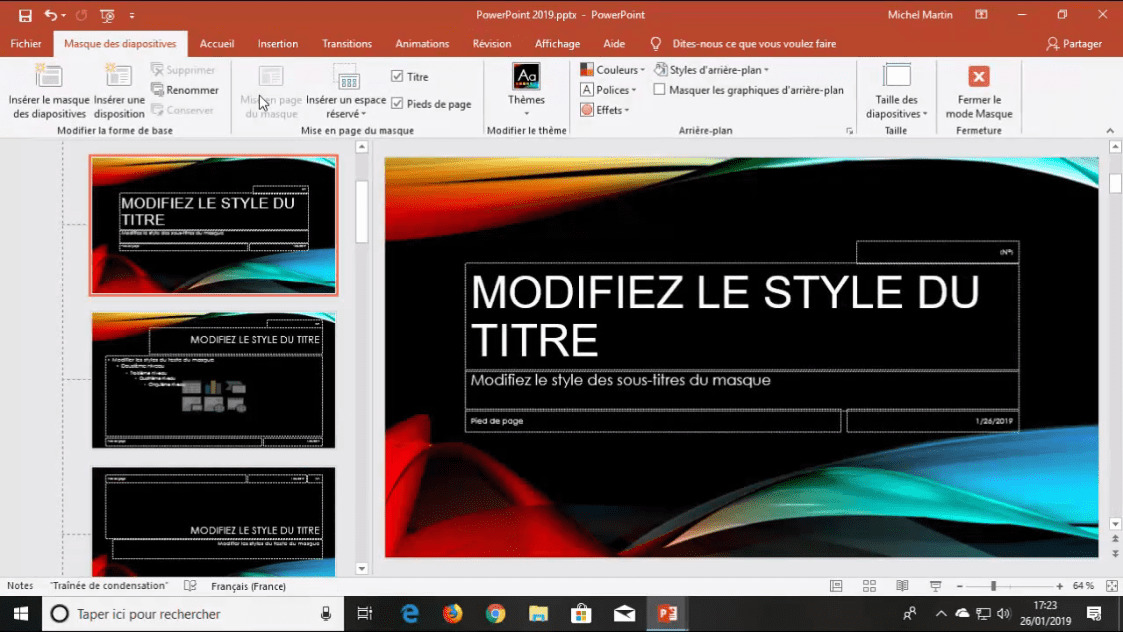
Task: Click Insérer le masque des diapositives icon
Action: click(49, 77)
